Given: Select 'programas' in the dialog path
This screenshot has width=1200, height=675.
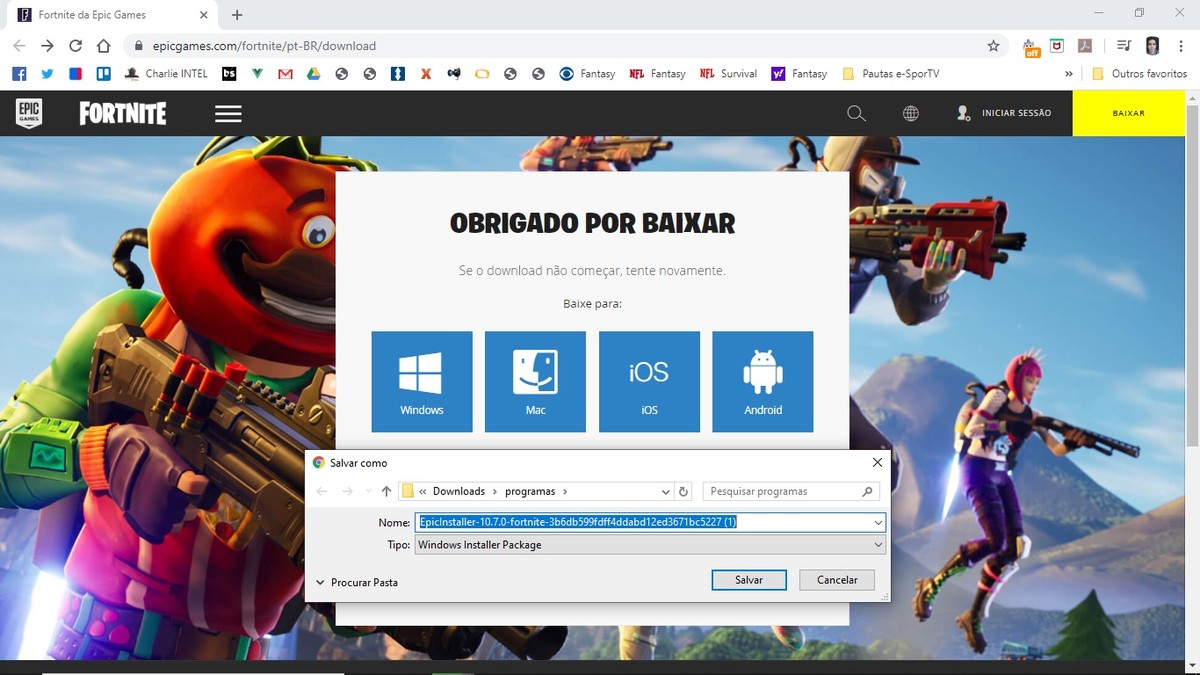Looking at the screenshot, I should tap(530, 491).
